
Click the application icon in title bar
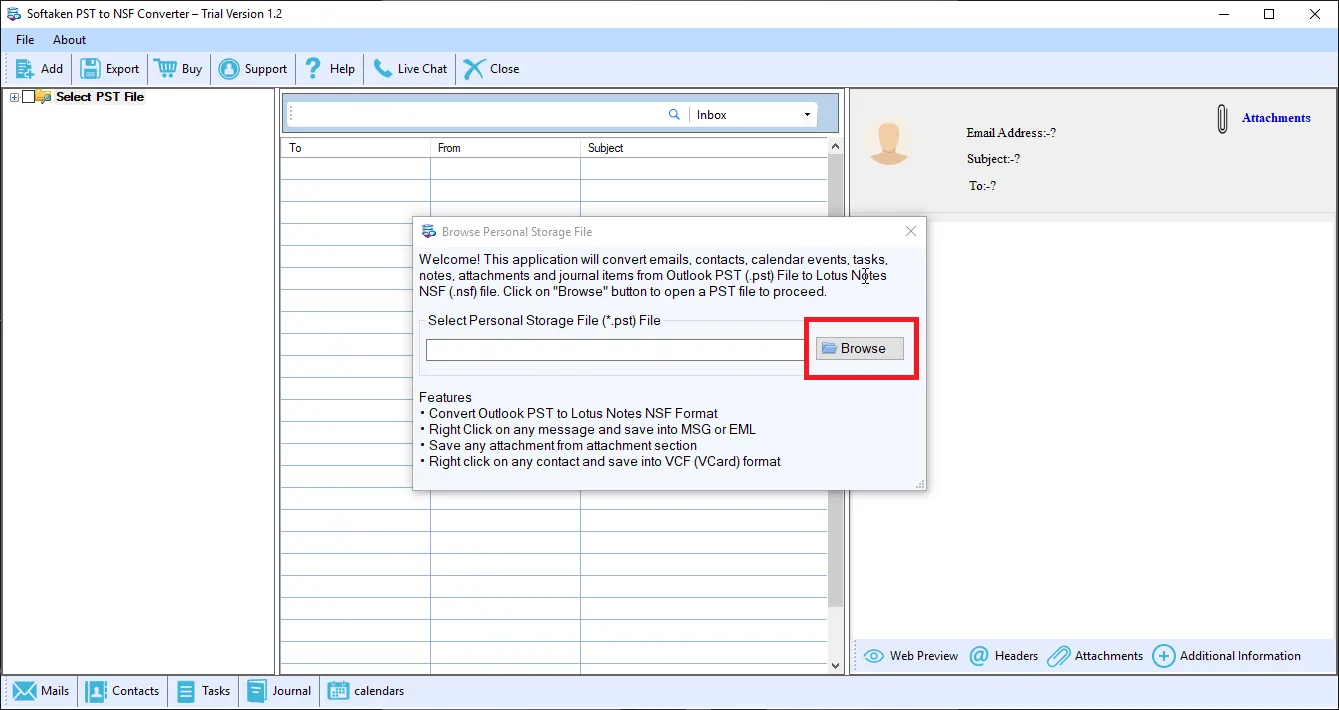coord(14,14)
